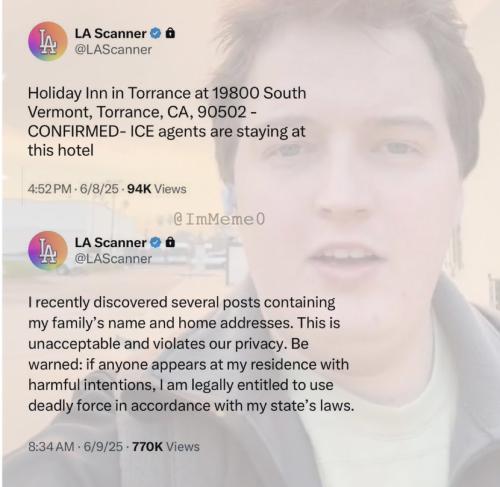Screen dimensions: 500x487
Task: Click the 6/9/25 date on the second tweet
Action: click(103, 447)
